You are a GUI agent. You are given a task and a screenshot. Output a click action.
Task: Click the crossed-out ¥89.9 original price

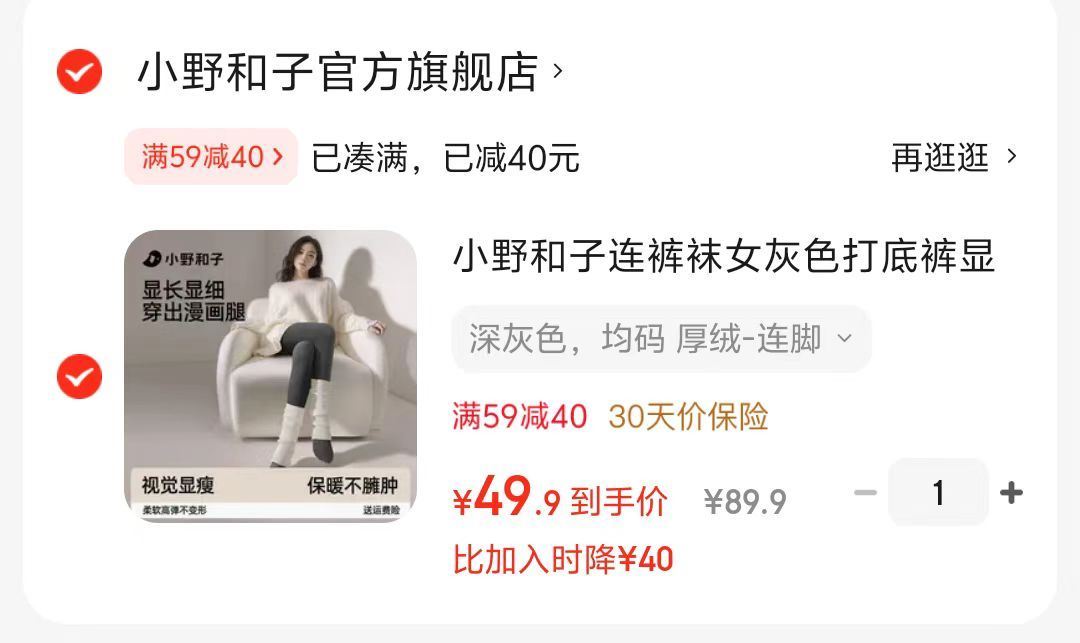pyautogui.click(x=745, y=501)
